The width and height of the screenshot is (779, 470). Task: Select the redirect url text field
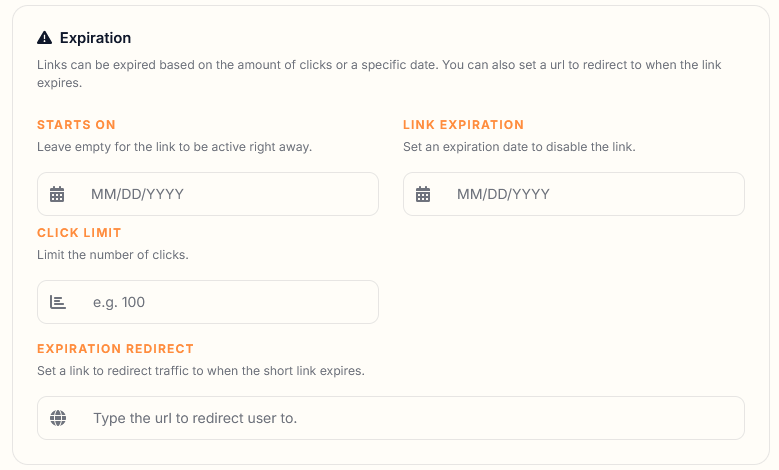pyautogui.click(x=391, y=418)
